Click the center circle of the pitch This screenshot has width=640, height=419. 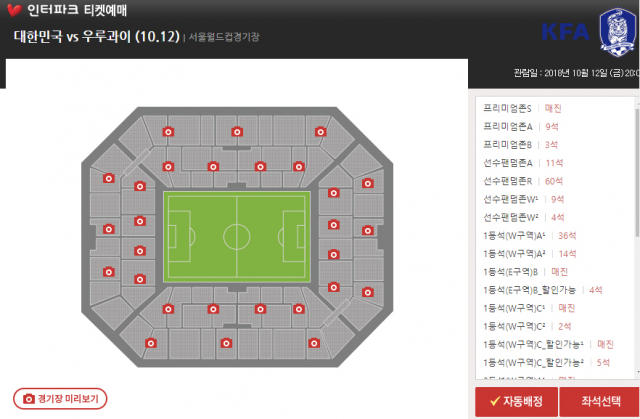pos(237,237)
